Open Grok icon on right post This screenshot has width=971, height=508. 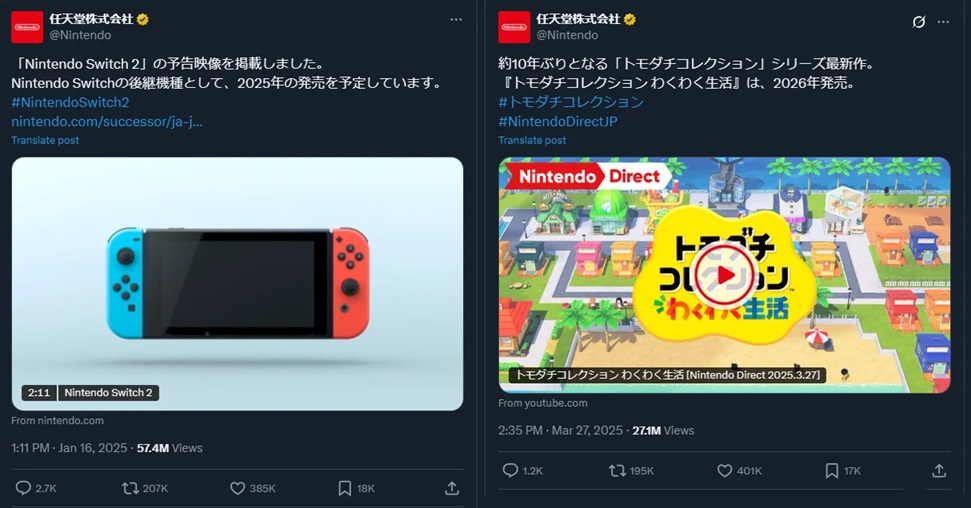tap(919, 22)
